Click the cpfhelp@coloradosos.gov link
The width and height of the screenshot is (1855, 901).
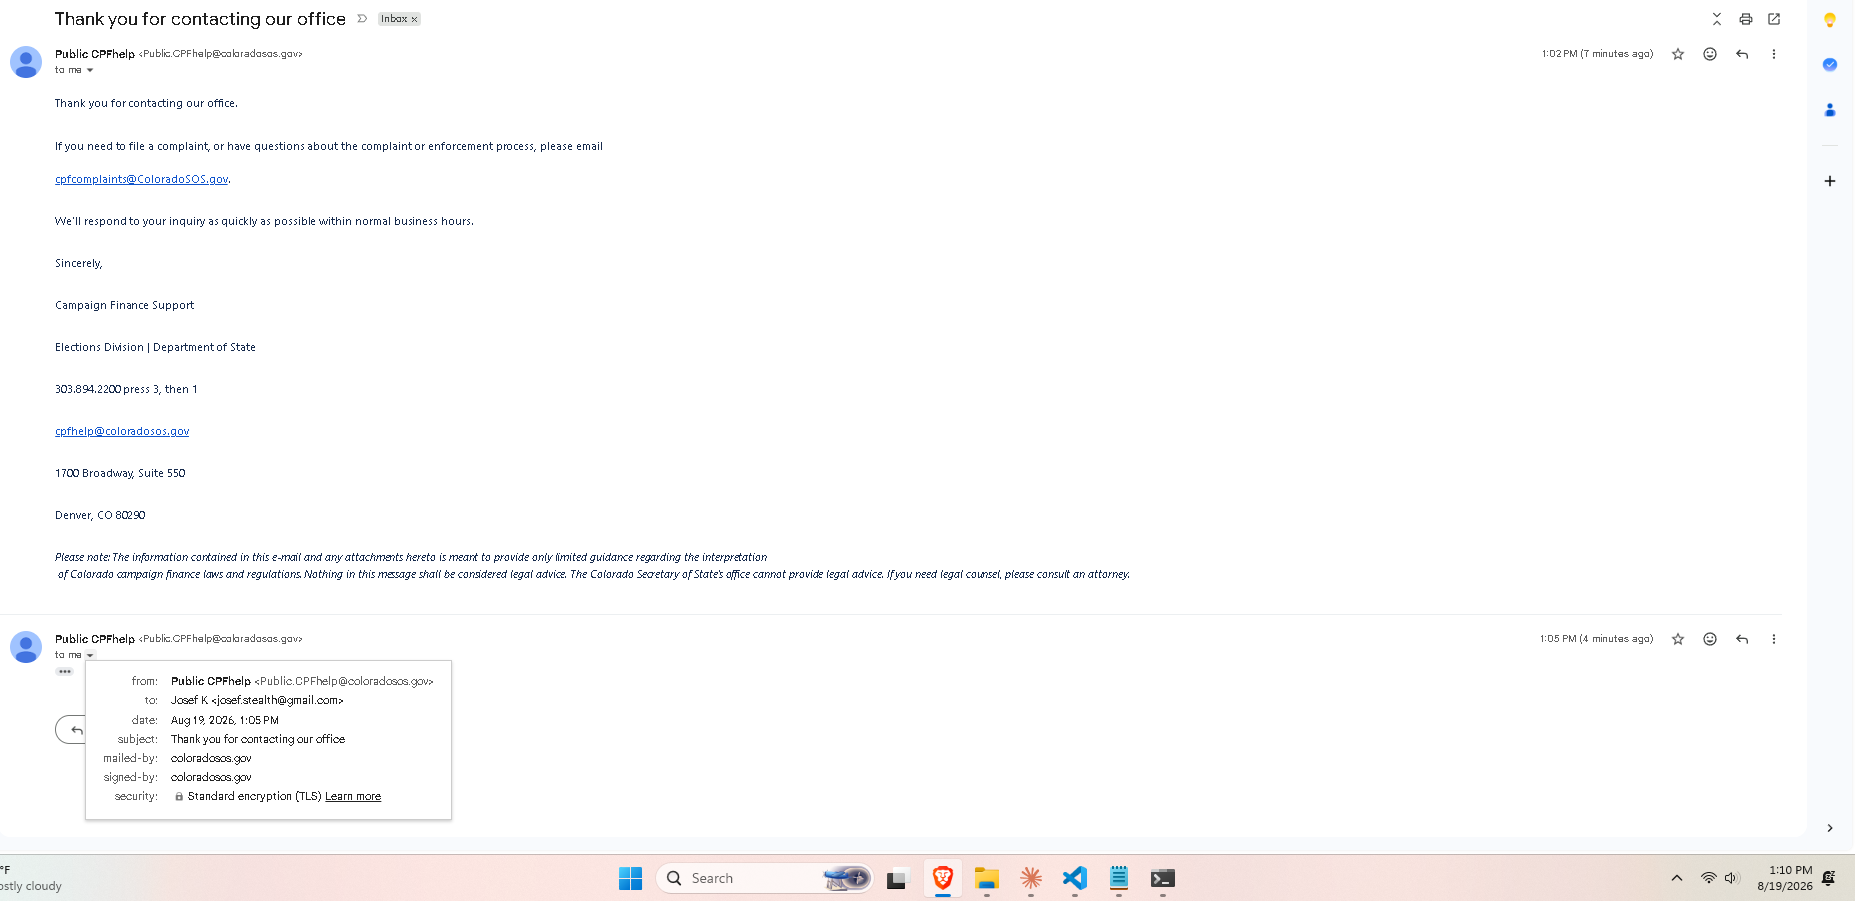tap(122, 431)
